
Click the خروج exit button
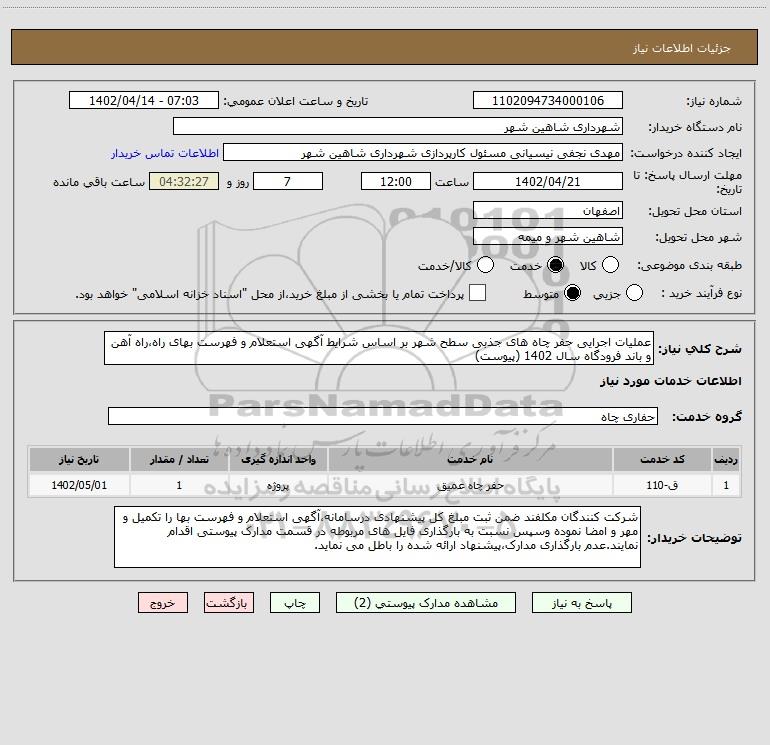163,603
